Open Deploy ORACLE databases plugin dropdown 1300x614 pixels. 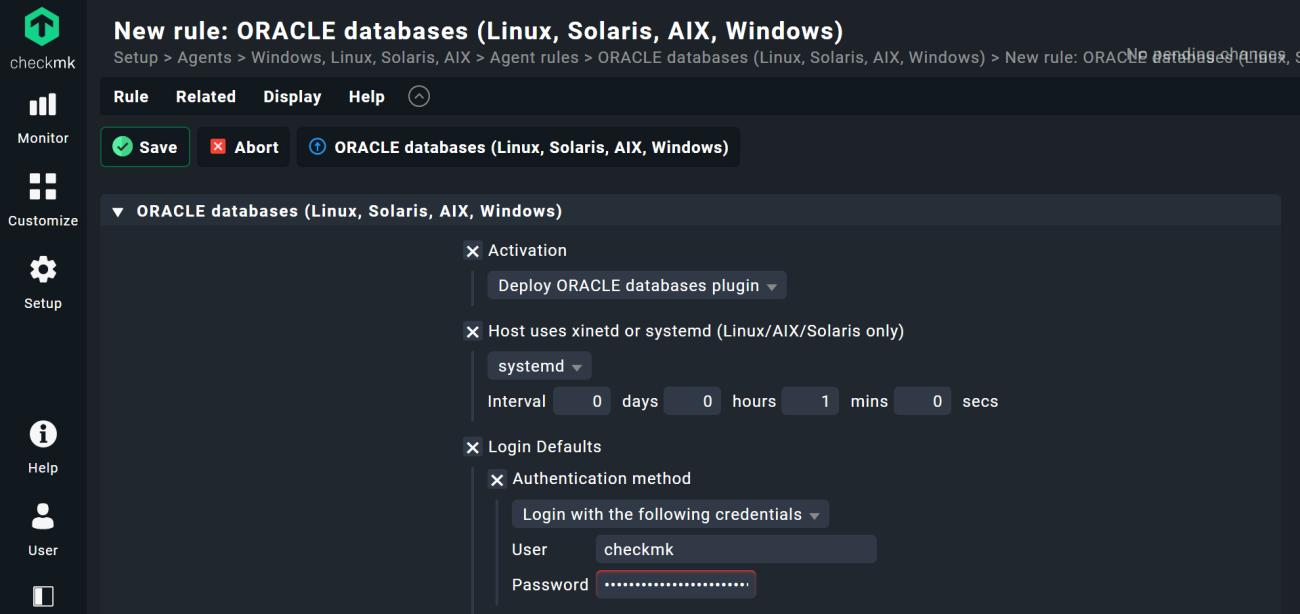(636, 286)
